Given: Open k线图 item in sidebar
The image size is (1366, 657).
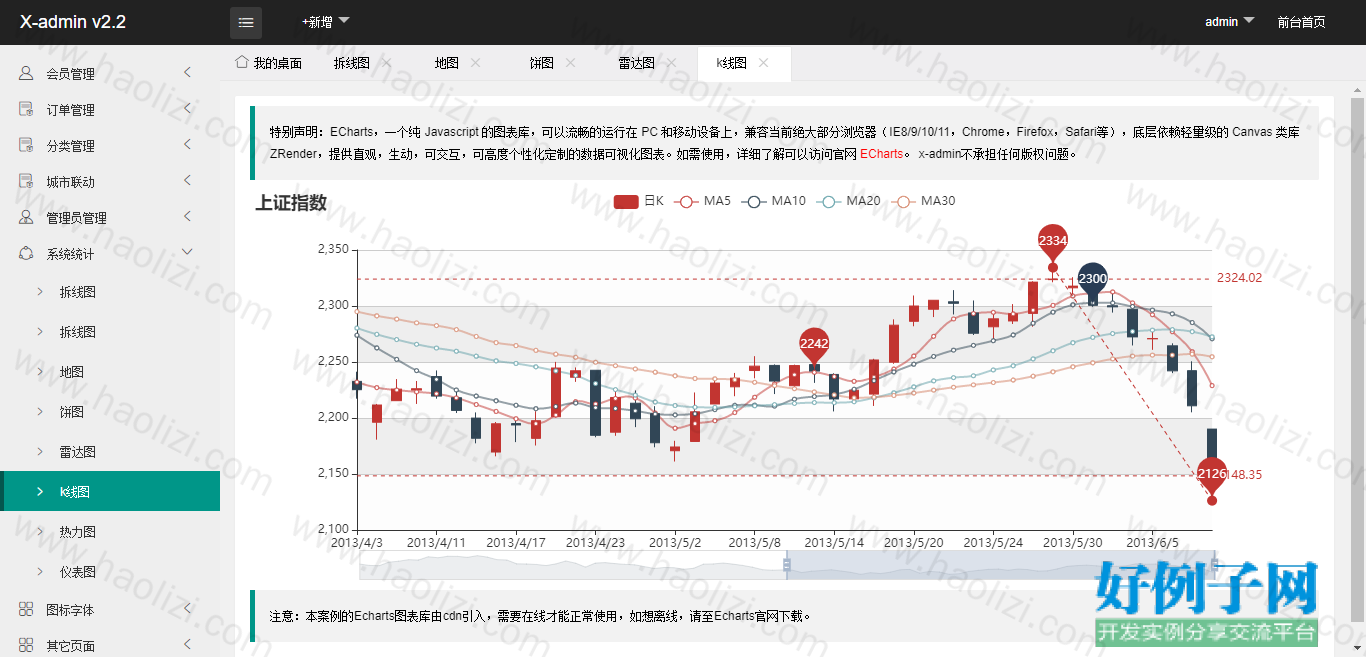Looking at the screenshot, I should pos(110,492).
